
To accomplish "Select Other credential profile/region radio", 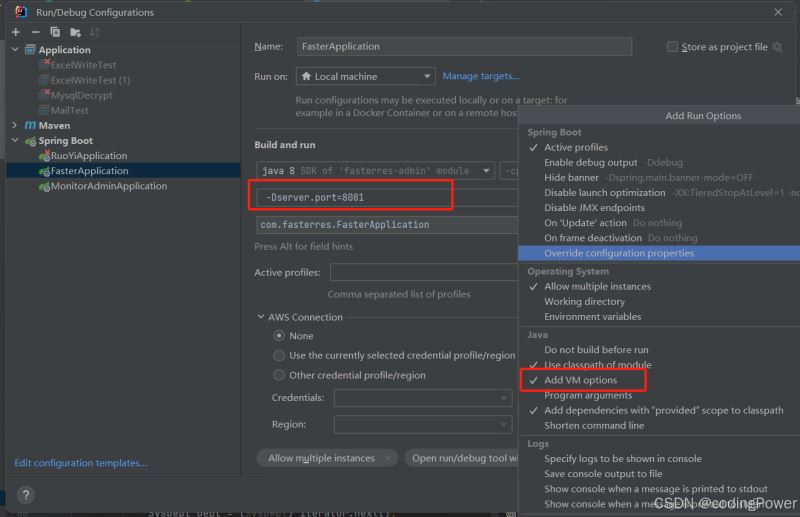I will click(x=279, y=375).
